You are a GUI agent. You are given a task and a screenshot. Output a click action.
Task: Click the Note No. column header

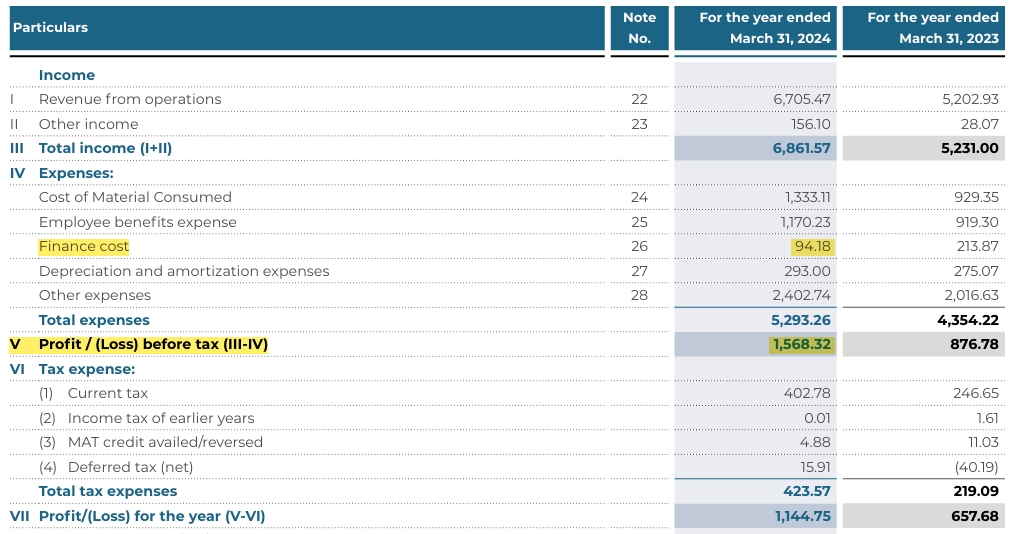pyautogui.click(x=639, y=28)
